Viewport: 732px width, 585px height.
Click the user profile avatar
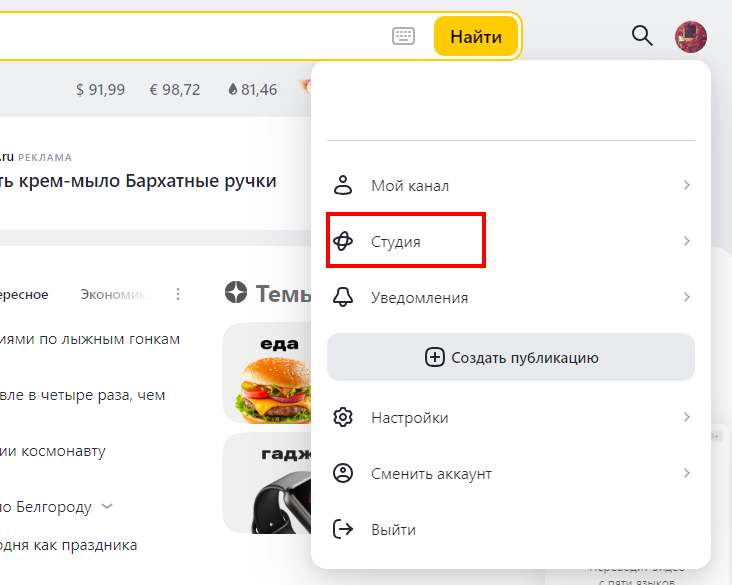690,36
